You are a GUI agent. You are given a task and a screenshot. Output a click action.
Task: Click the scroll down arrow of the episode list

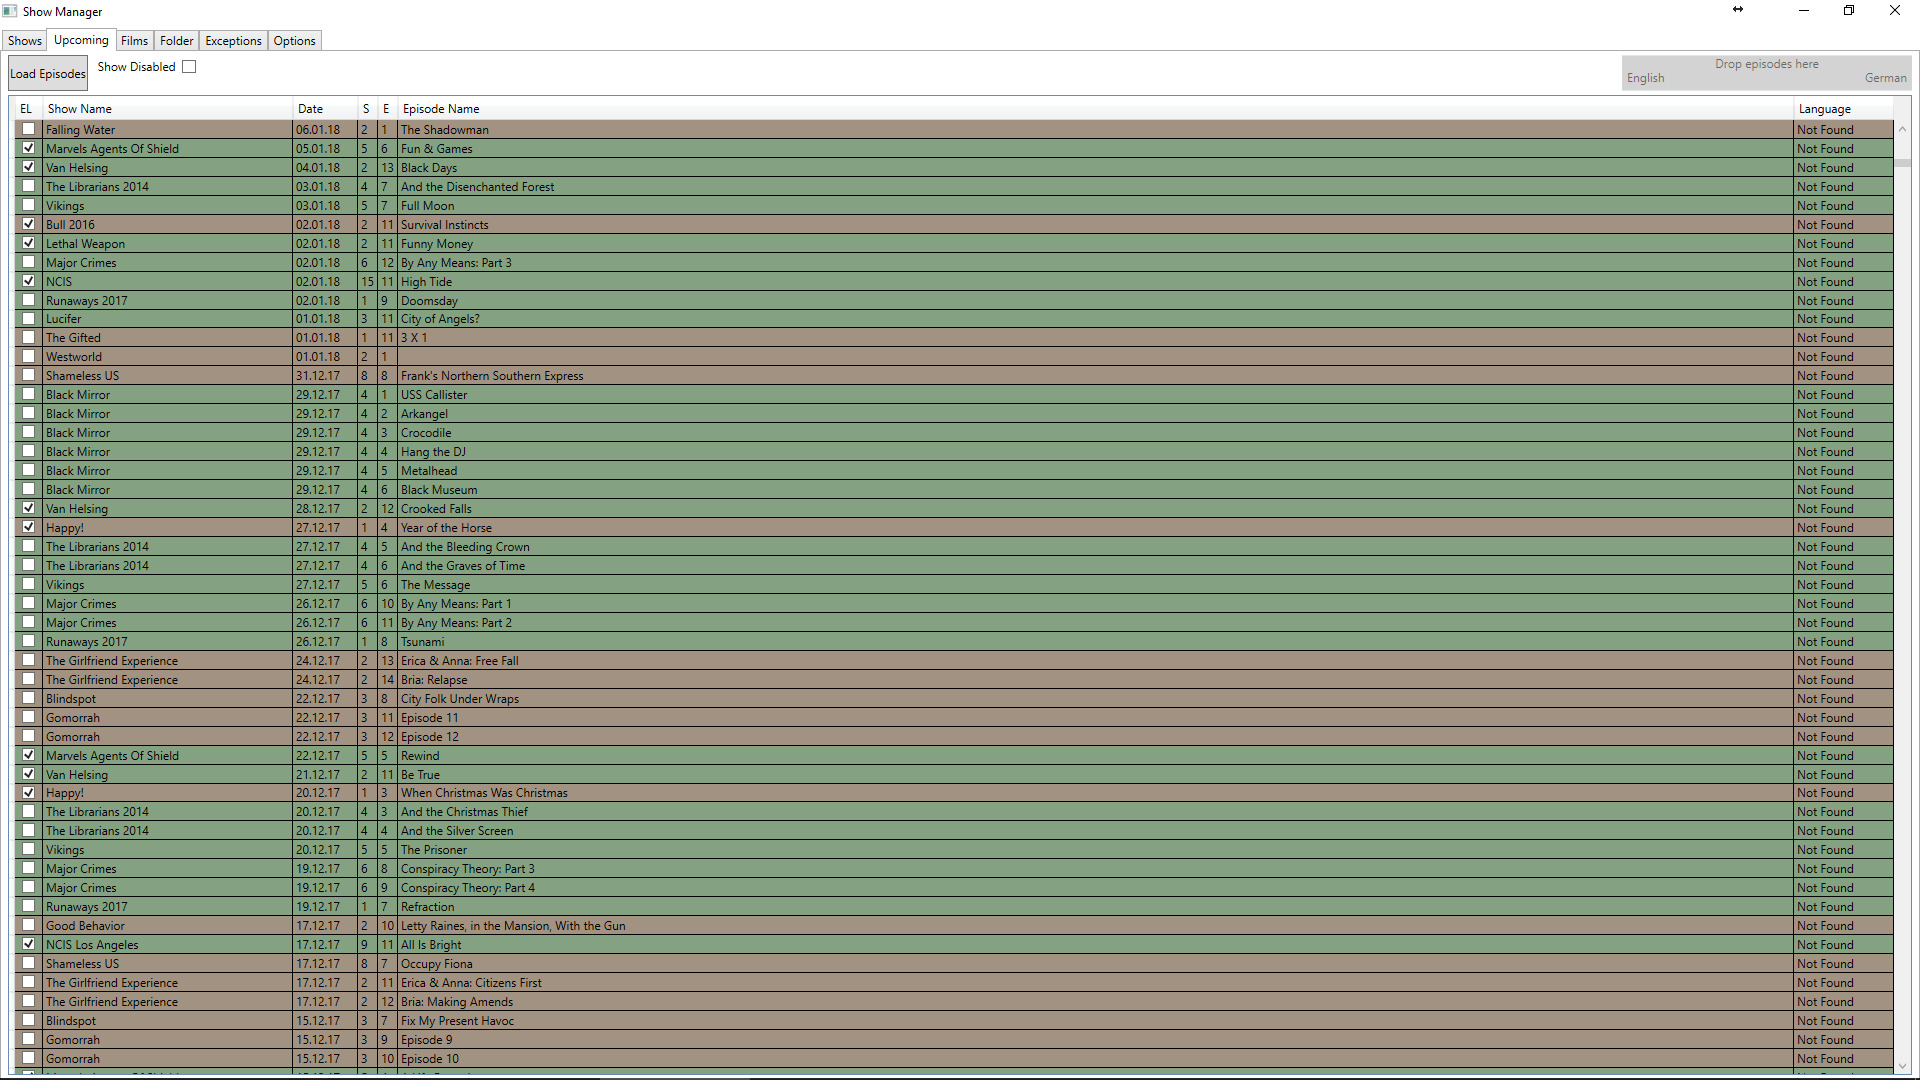click(1902, 1066)
